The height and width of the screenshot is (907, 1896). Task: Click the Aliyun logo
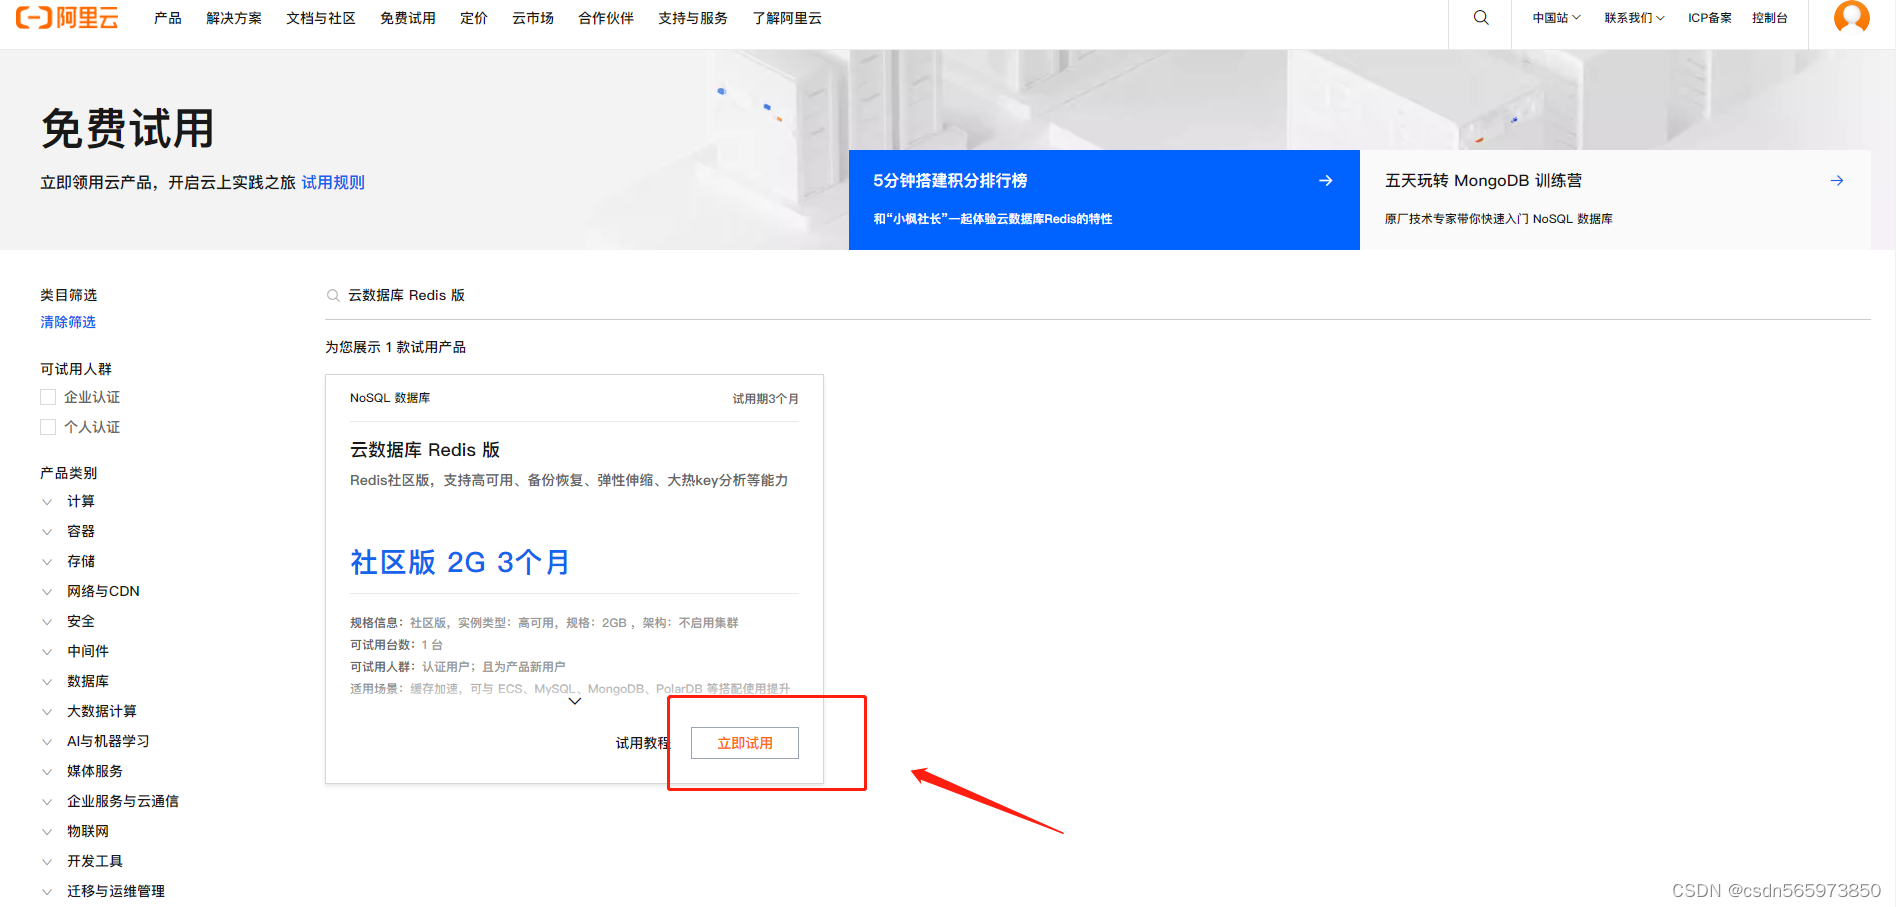tap(67, 17)
